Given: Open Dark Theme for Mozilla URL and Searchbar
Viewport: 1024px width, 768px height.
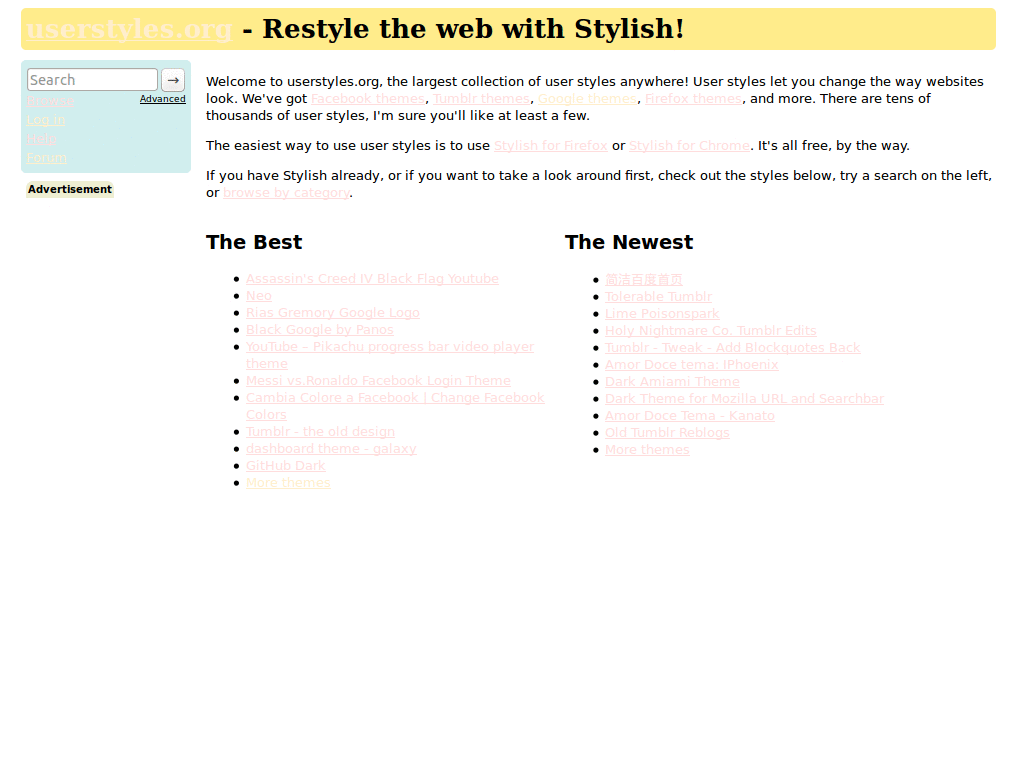Looking at the screenshot, I should pyautogui.click(x=744, y=398).
